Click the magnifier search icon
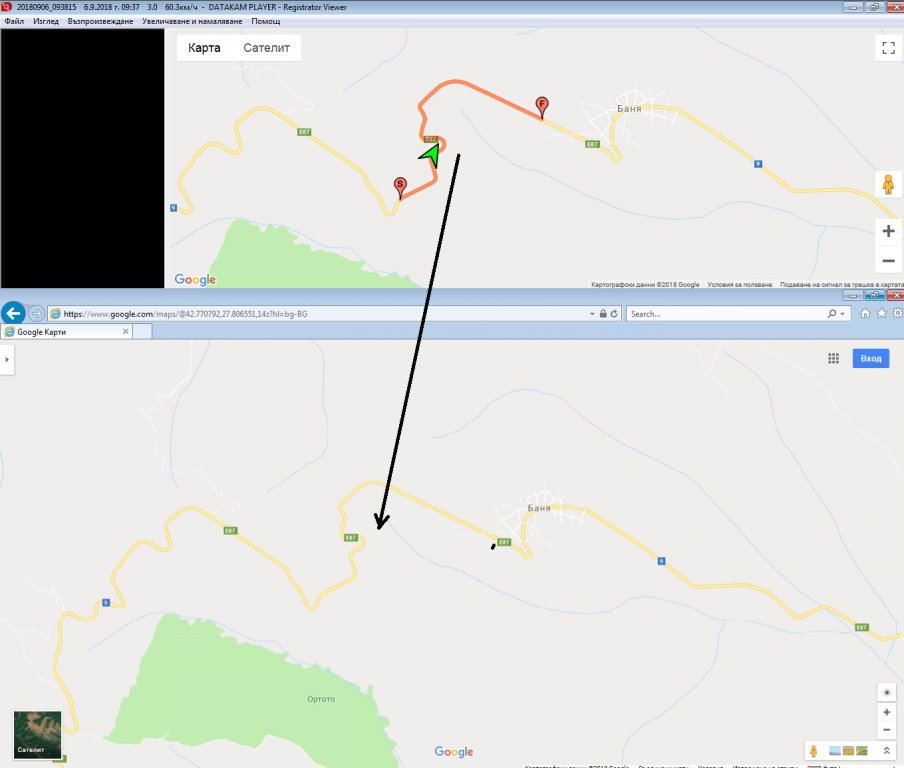Screen dimensions: 904x768 [832, 314]
